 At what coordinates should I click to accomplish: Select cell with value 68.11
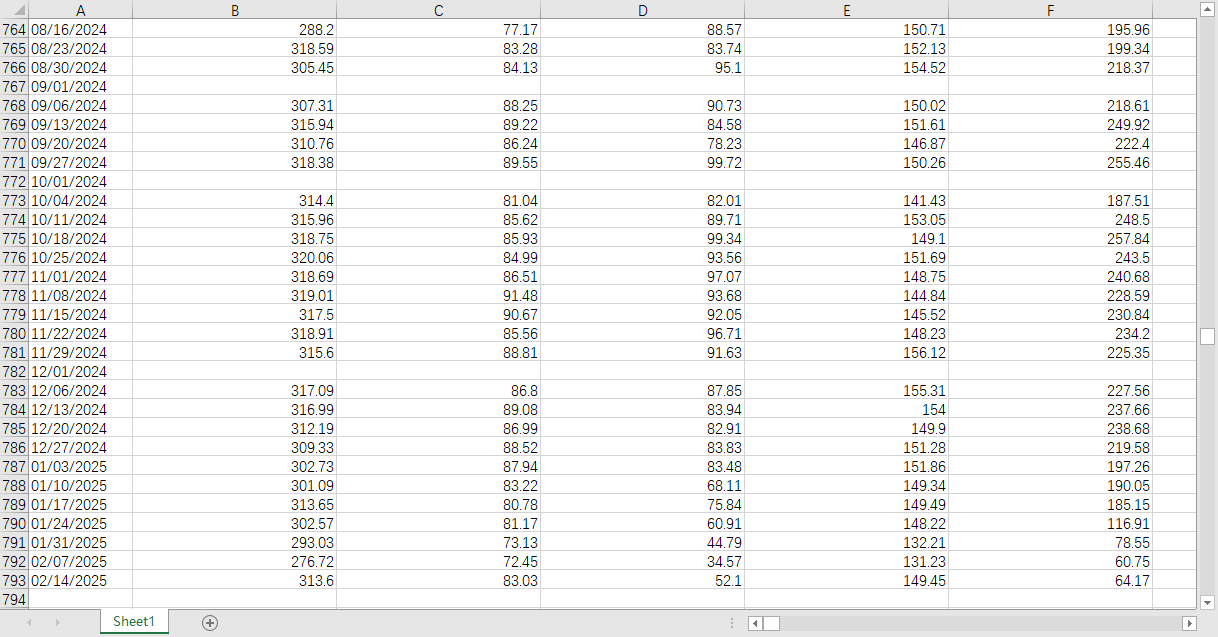[642, 486]
